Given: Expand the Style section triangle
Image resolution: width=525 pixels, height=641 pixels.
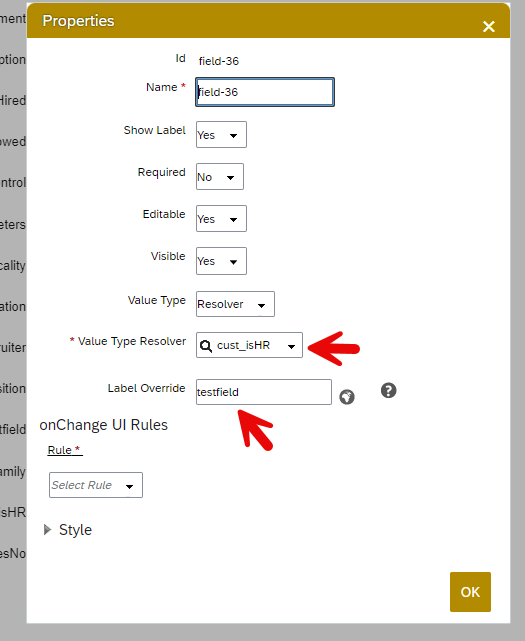Looking at the screenshot, I should (47, 530).
